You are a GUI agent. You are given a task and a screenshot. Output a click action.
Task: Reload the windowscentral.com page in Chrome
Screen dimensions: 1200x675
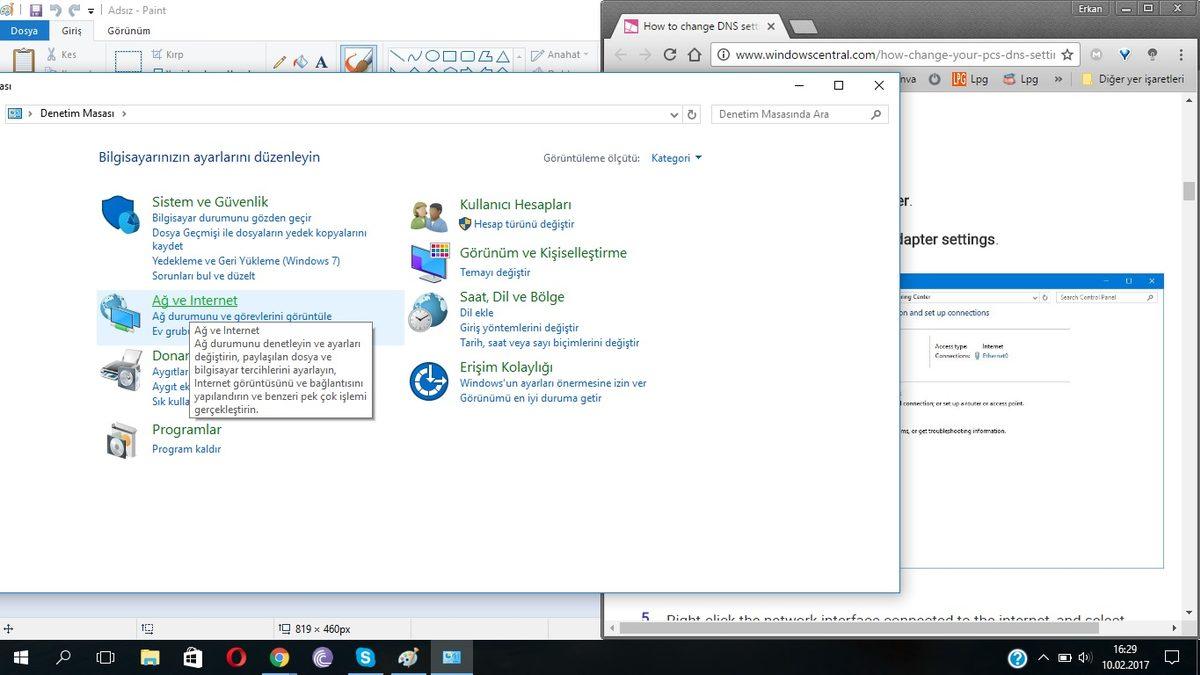[669, 56]
